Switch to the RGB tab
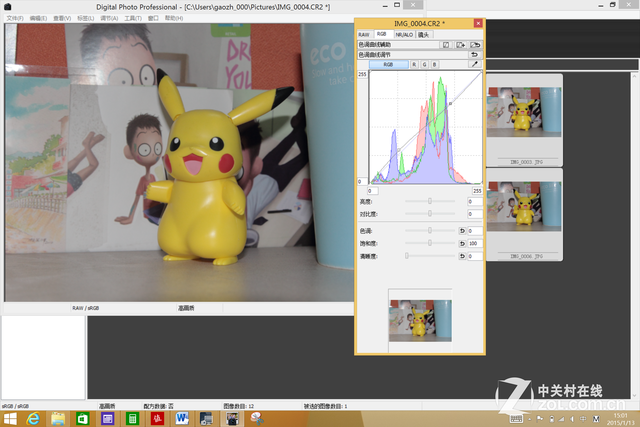Screen dimensions: 640x427 click(x=382, y=34)
